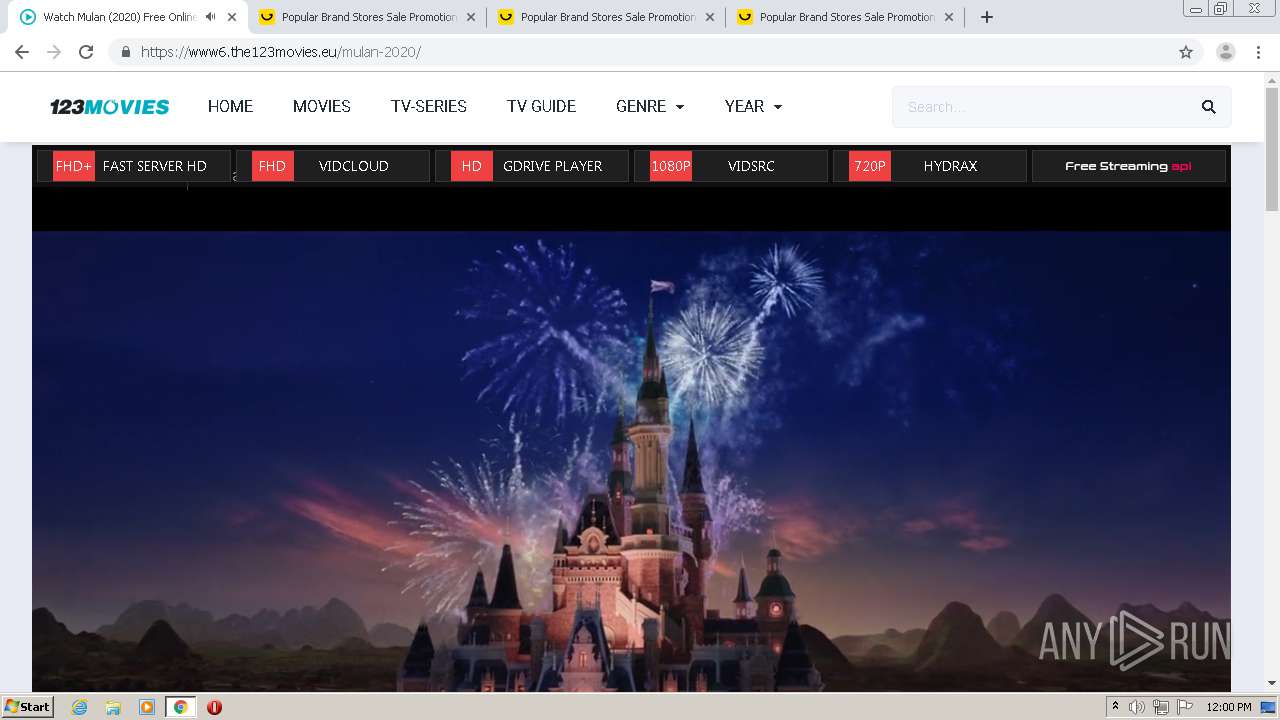1280x720 pixels.
Task: Bookmark this page with the star icon
Action: [x=1186, y=52]
